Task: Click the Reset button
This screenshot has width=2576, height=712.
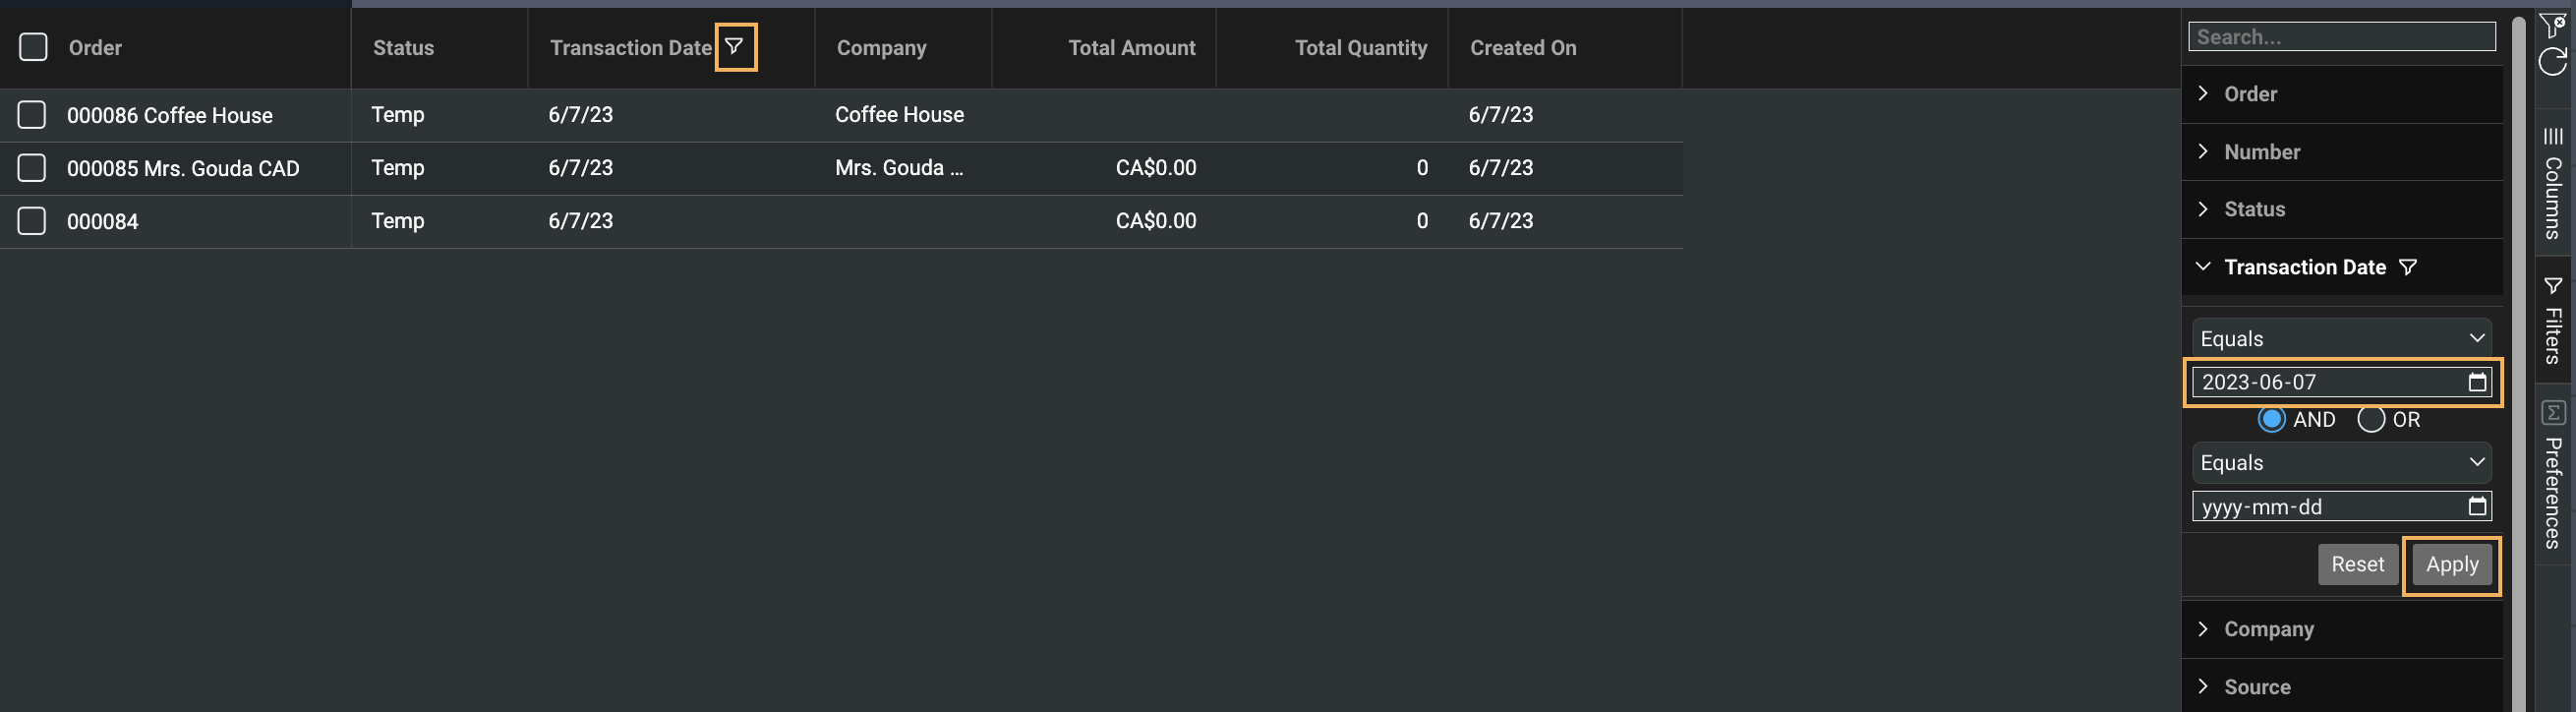Action: click(x=2357, y=565)
